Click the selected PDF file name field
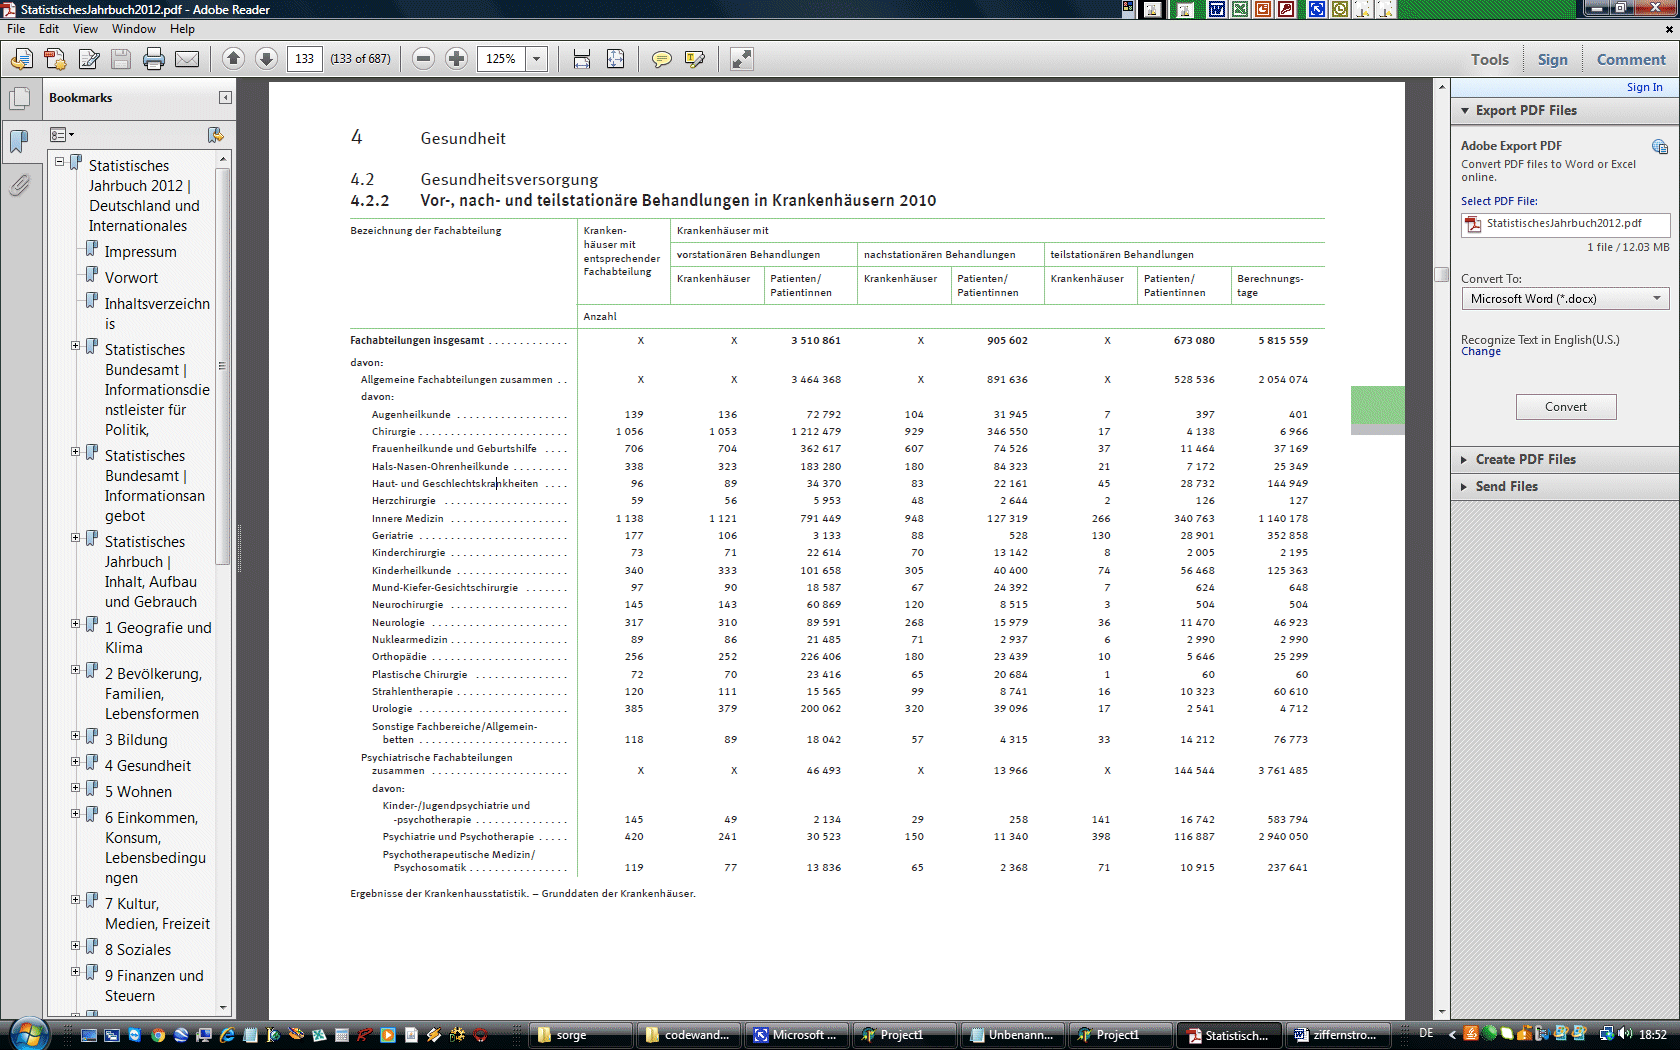 1565,224
